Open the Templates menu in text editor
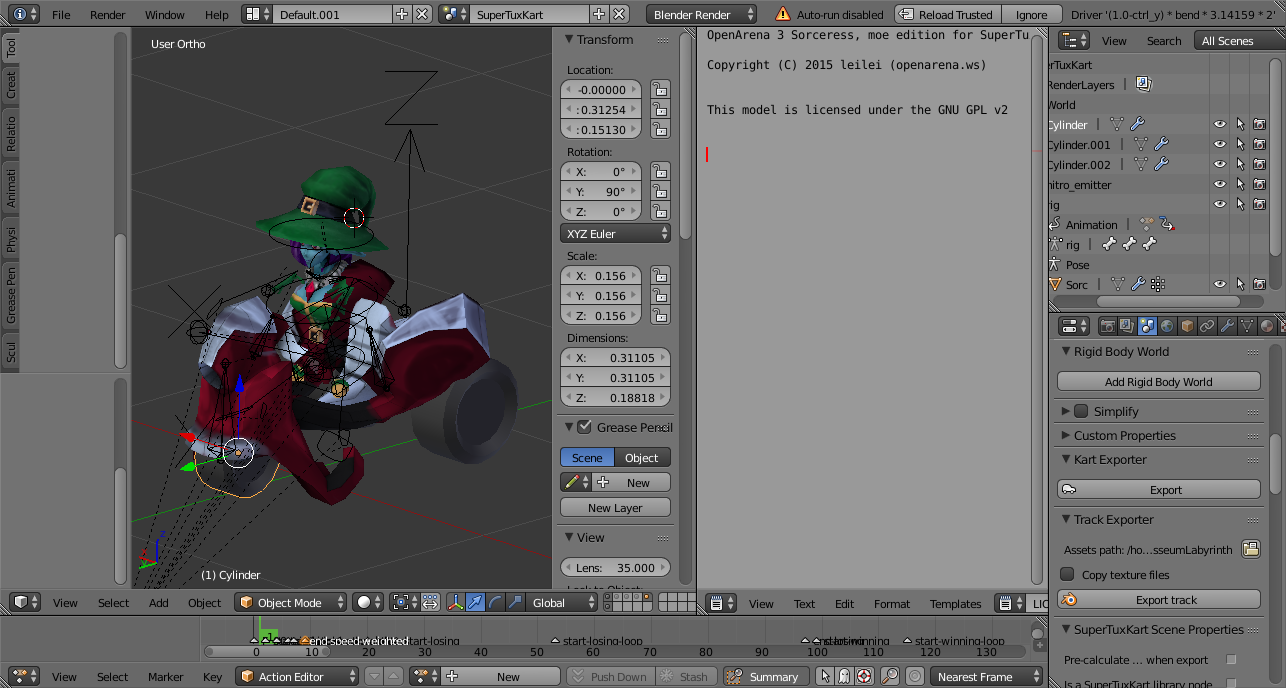This screenshot has height=688, width=1286. 955,604
